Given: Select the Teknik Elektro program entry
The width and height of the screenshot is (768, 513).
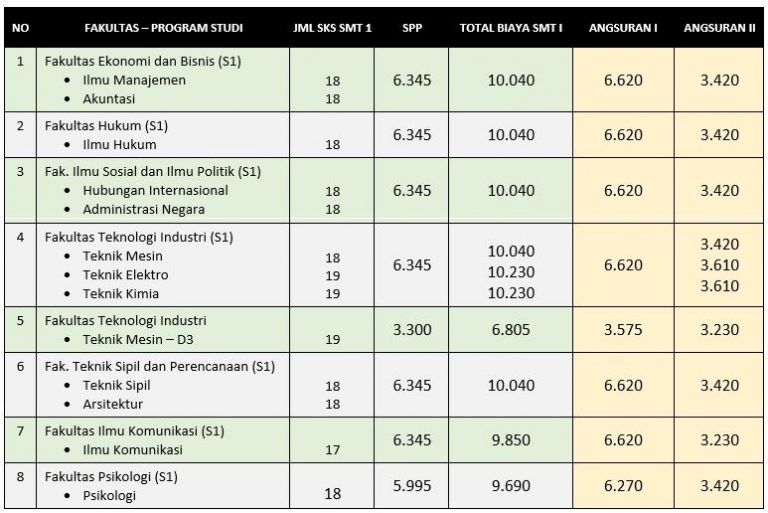Looking at the screenshot, I should tap(125, 274).
